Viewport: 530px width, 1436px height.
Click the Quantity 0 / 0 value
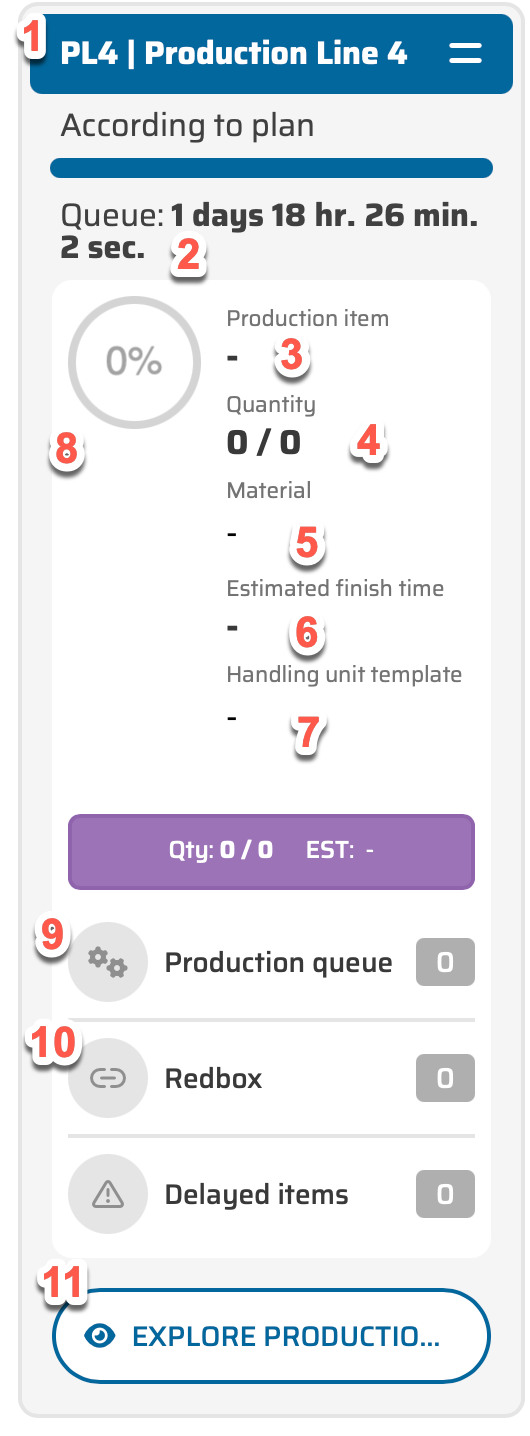click(x=264, y=442)
